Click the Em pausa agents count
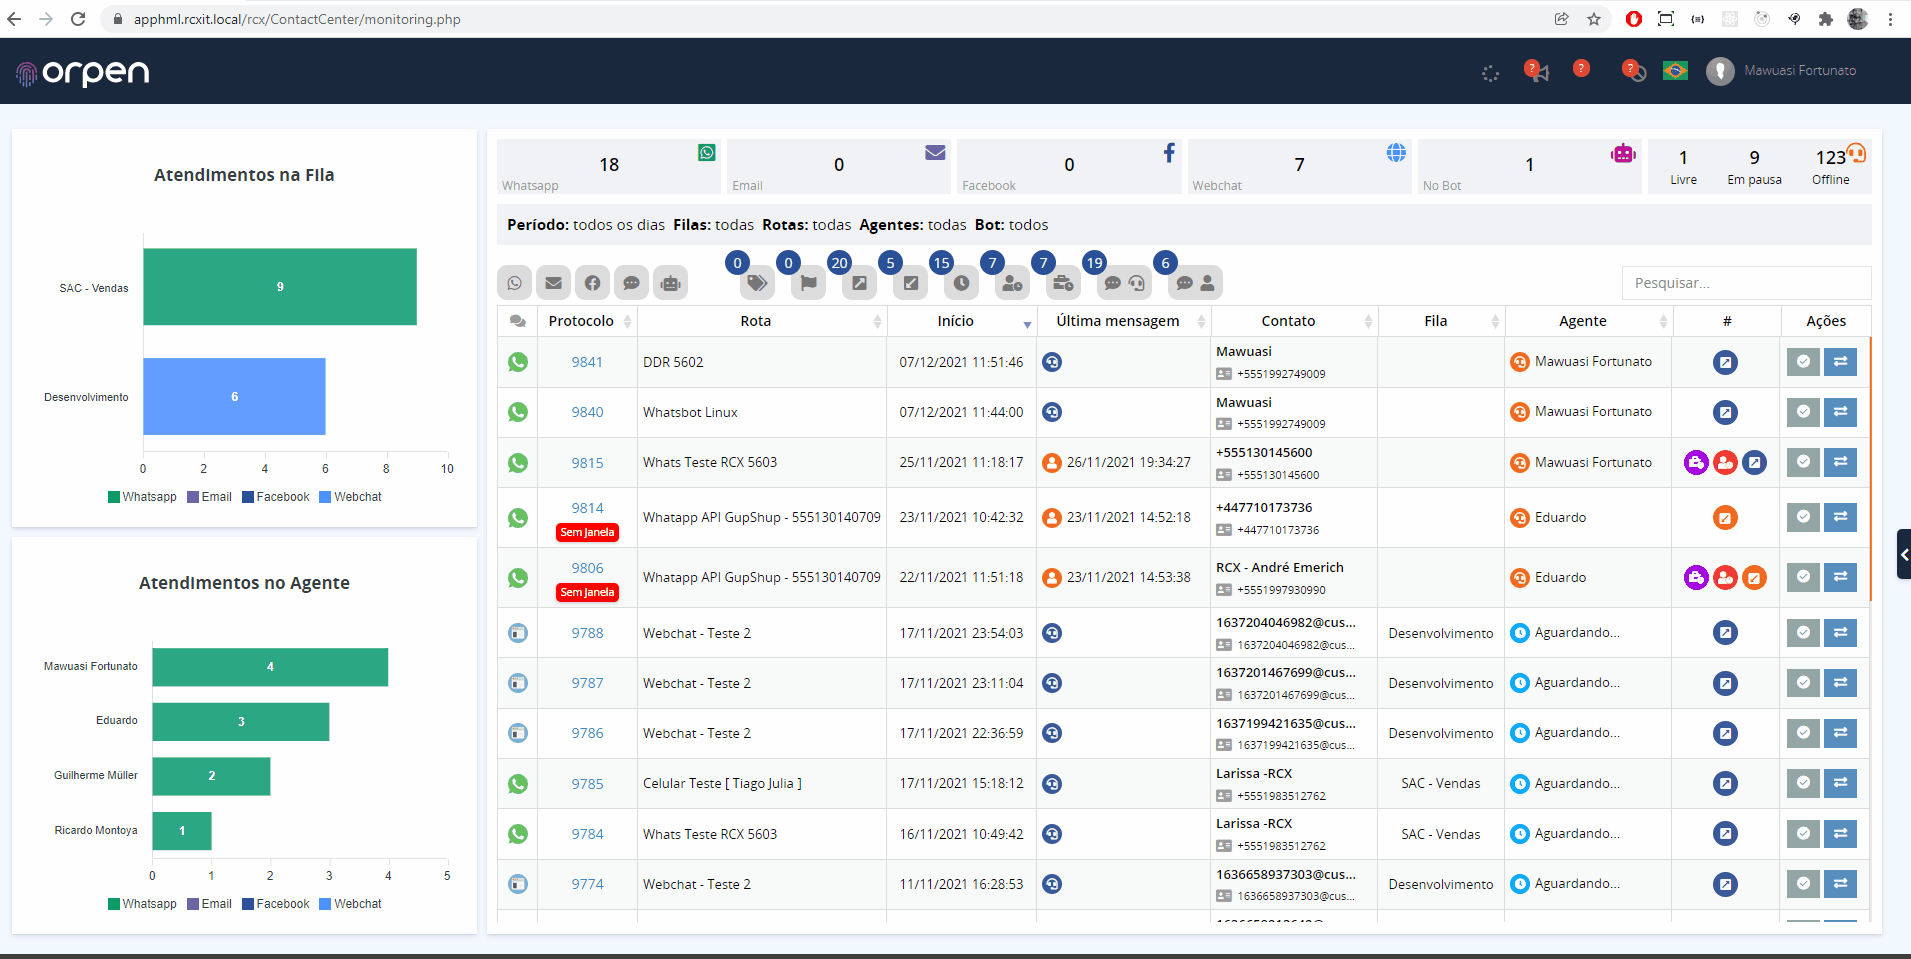The width and height of the screenshot is (1911, 959). 1754,158
